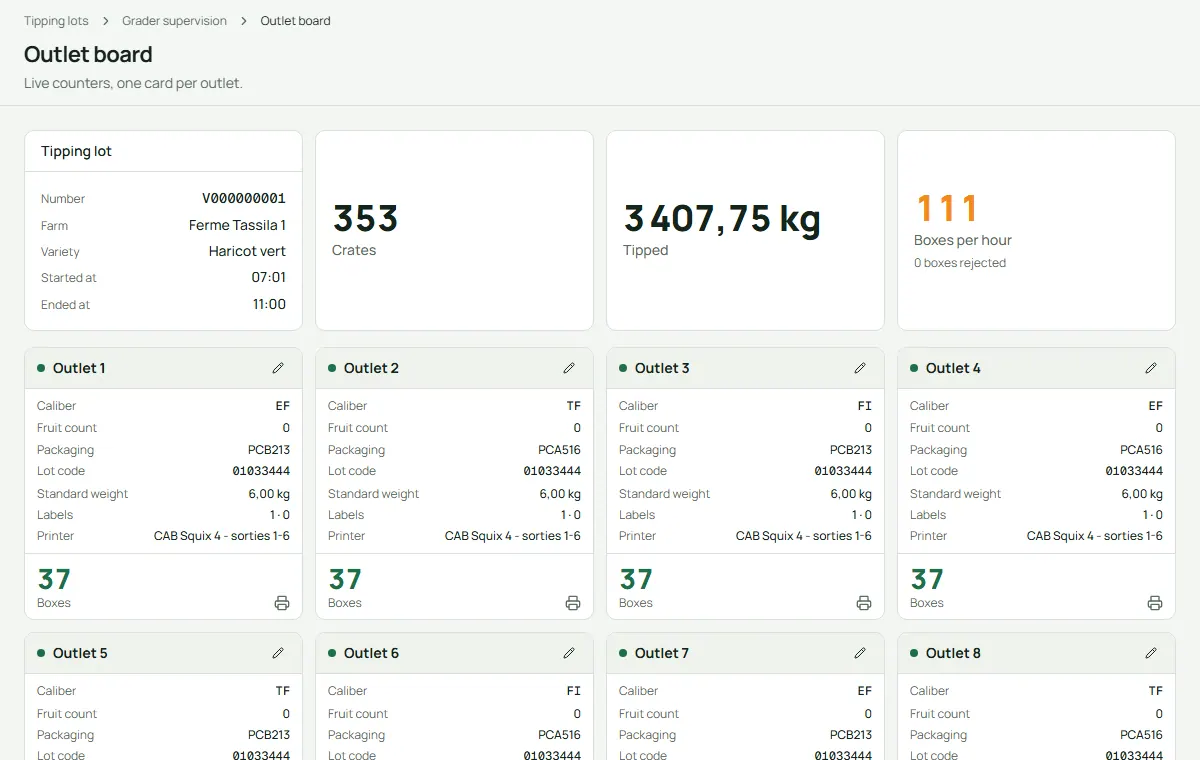Viewport: 1200px width, 760px height.
Task: Click Outlet 7 packaging value PCB213
Action: click(851, 735)
